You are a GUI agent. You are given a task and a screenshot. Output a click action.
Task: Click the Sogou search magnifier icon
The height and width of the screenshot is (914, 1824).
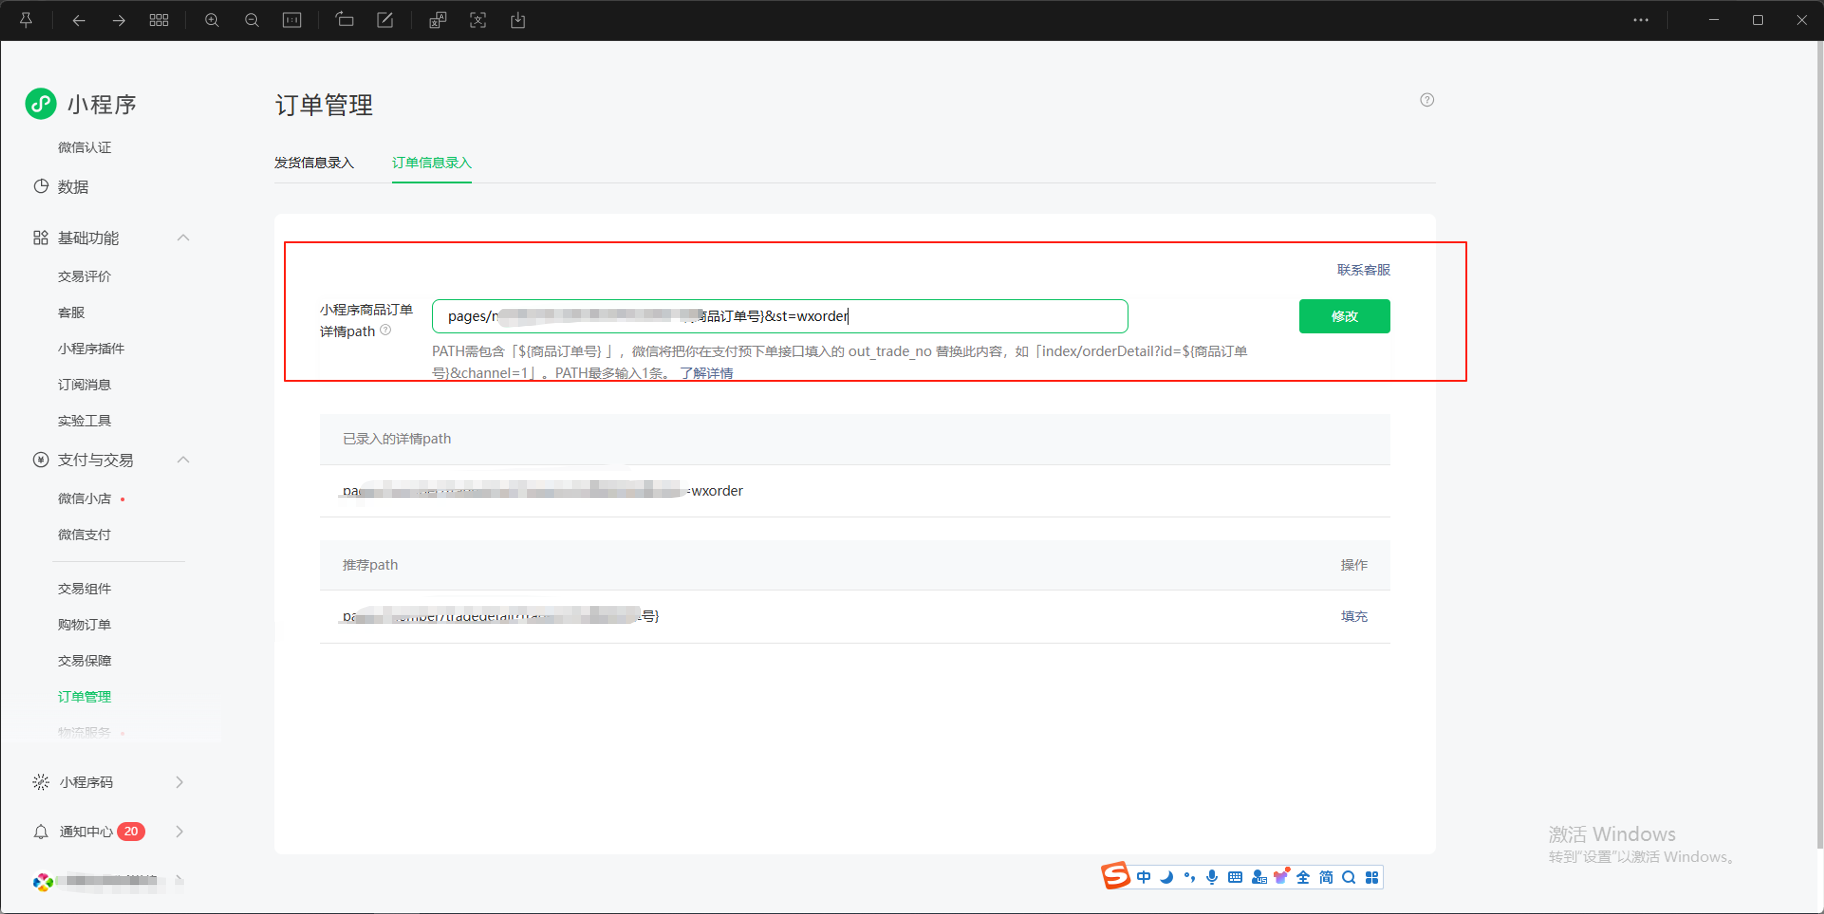tap(1349, 877)
